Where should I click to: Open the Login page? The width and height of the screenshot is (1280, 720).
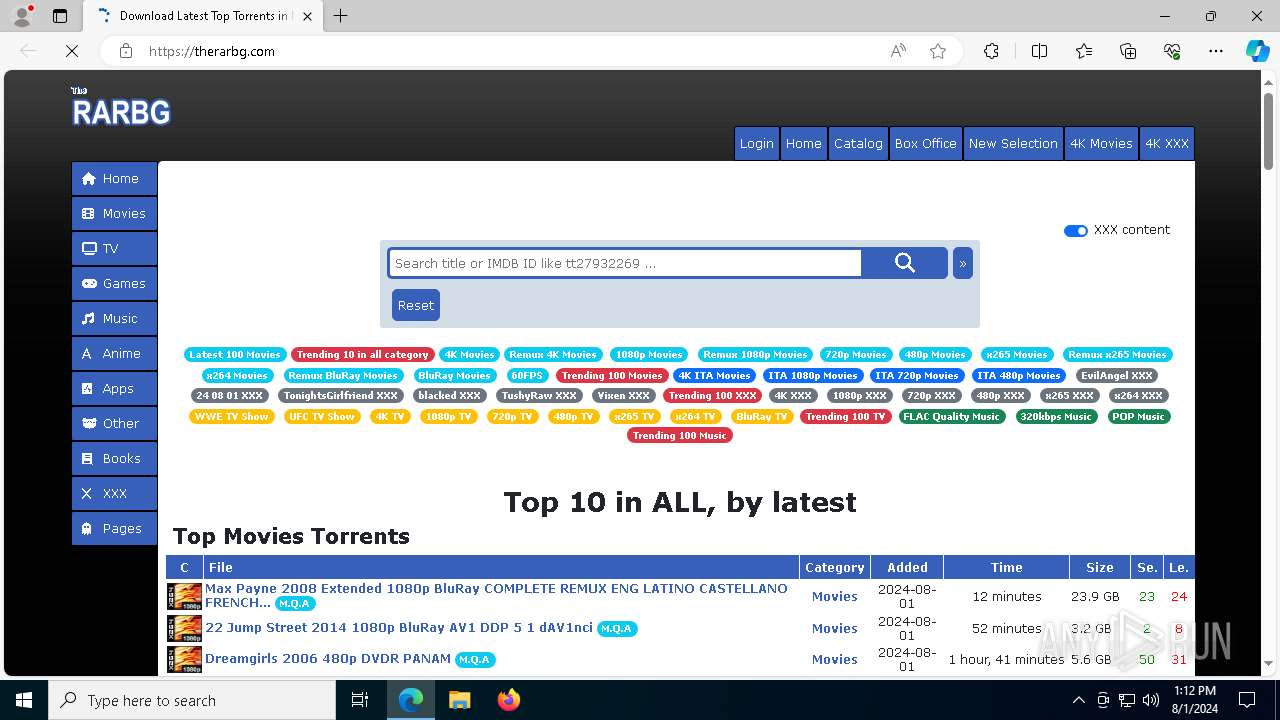756,143
